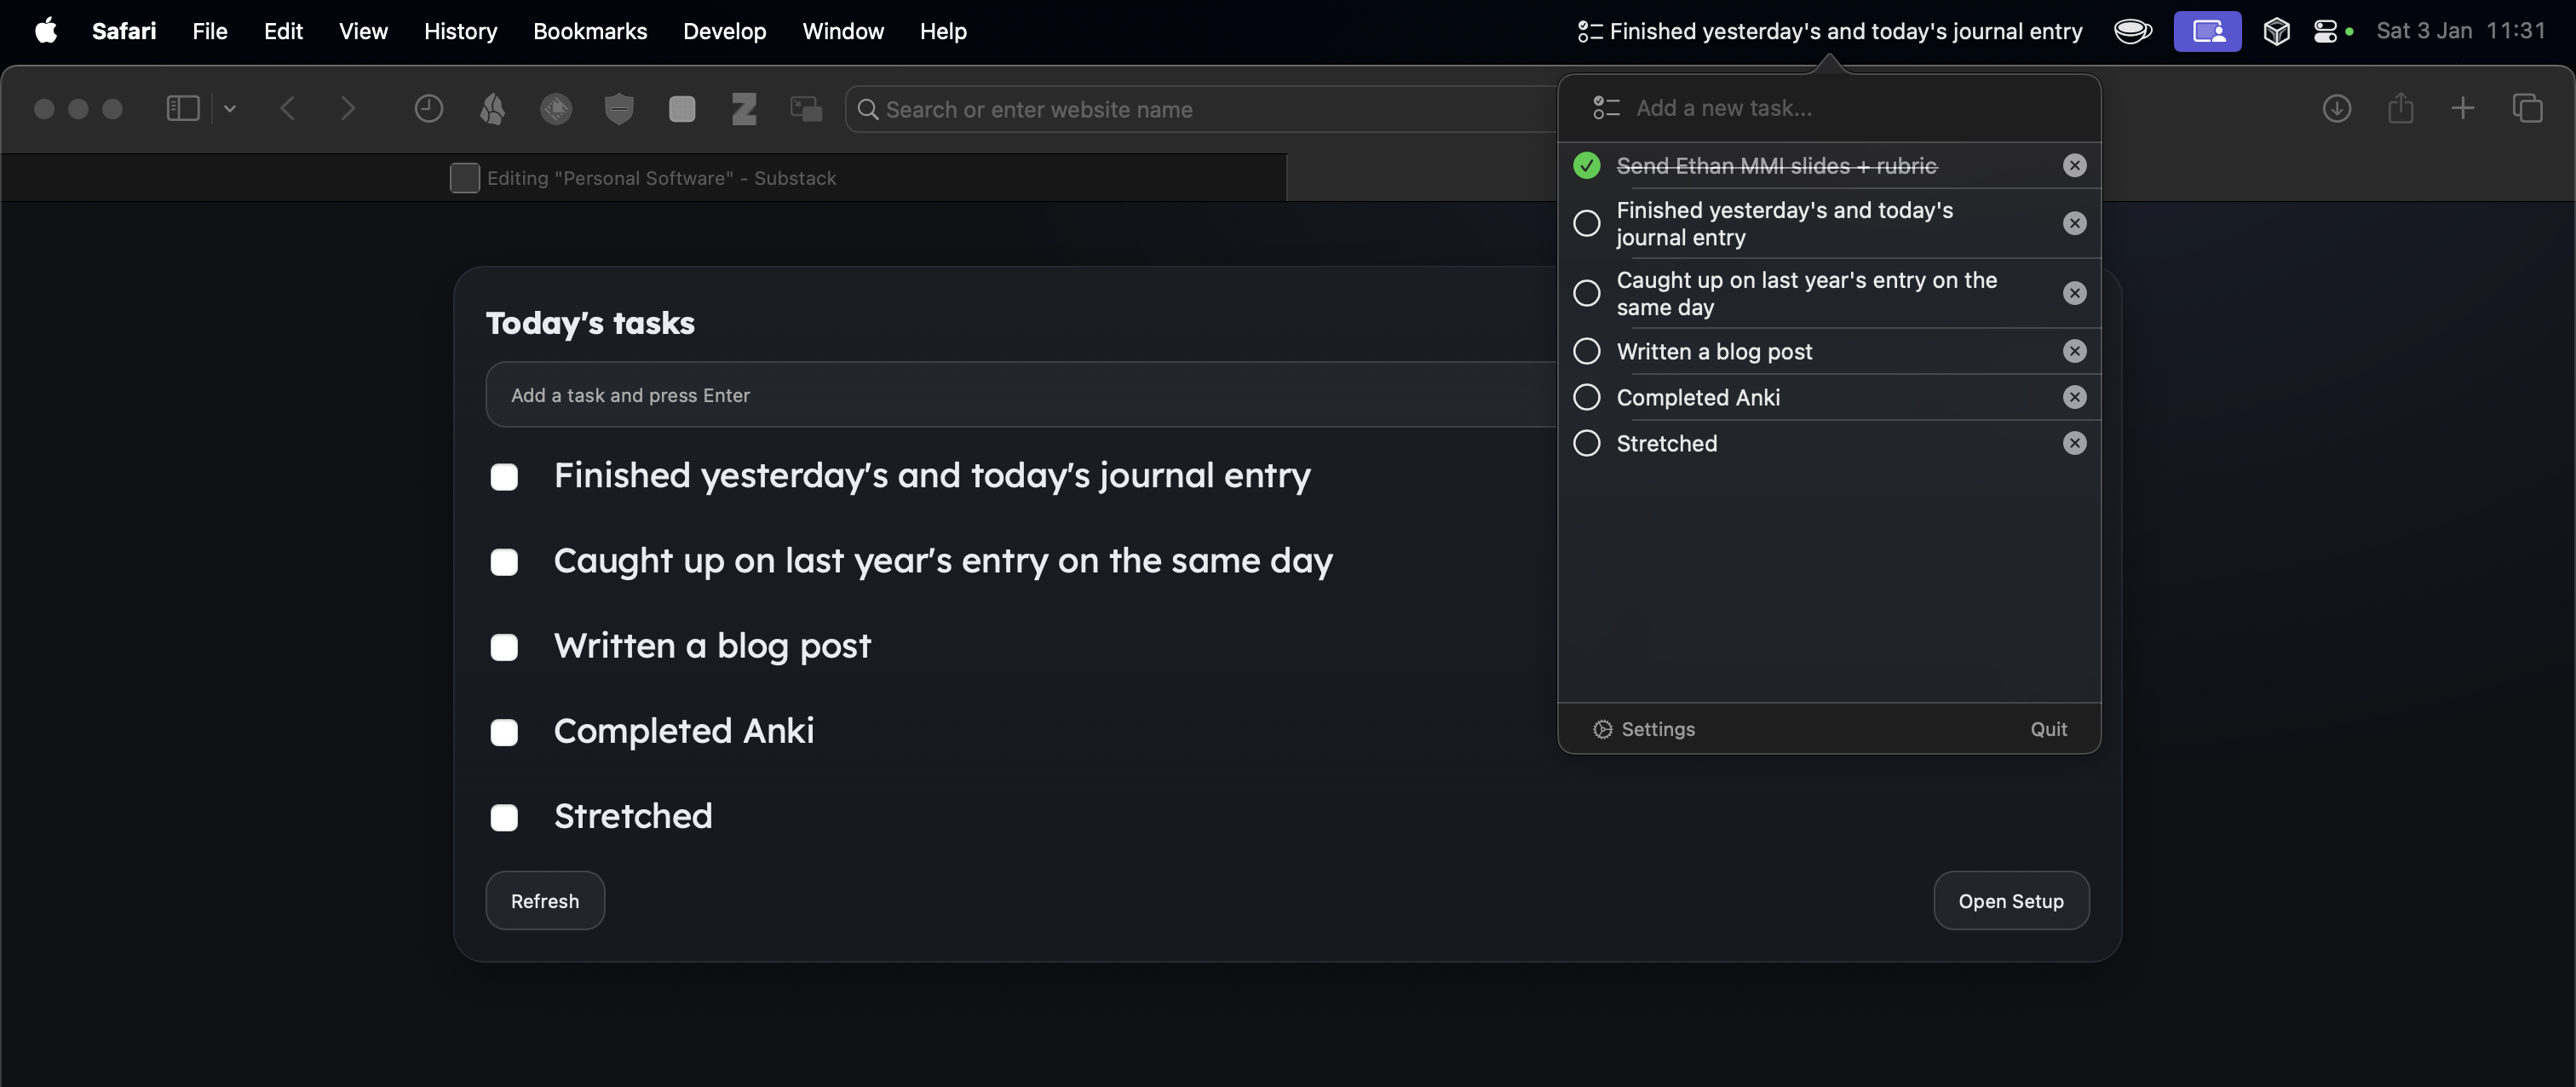Open the Develop menu
This screenshot has height=1087, width=2576.
724,31
